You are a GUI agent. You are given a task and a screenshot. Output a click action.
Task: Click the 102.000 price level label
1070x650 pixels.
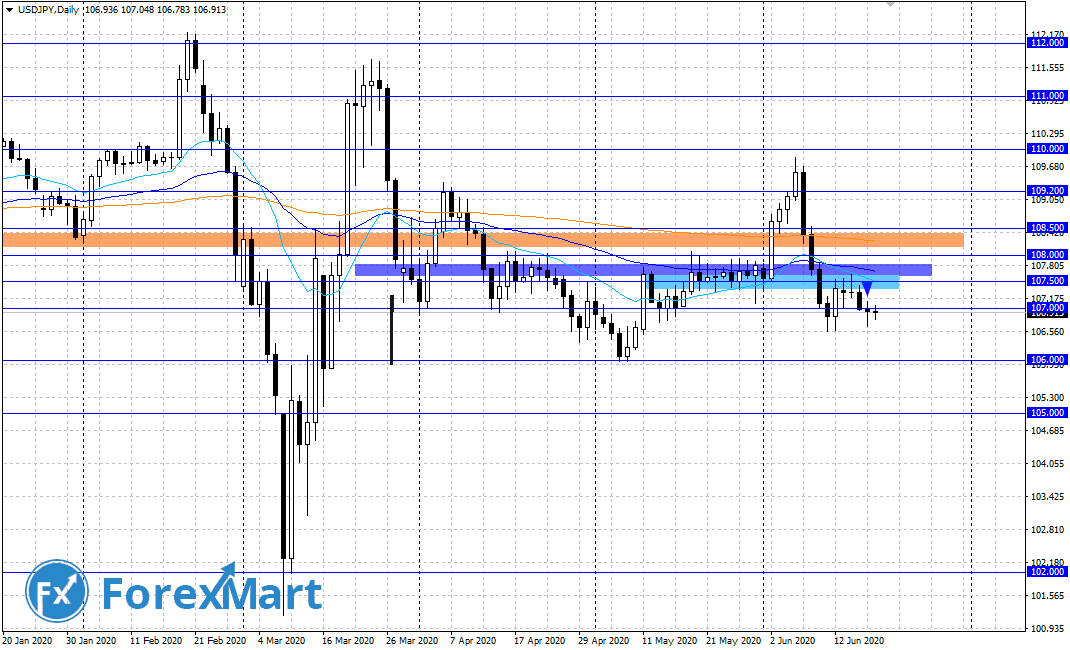point(1046,573)
